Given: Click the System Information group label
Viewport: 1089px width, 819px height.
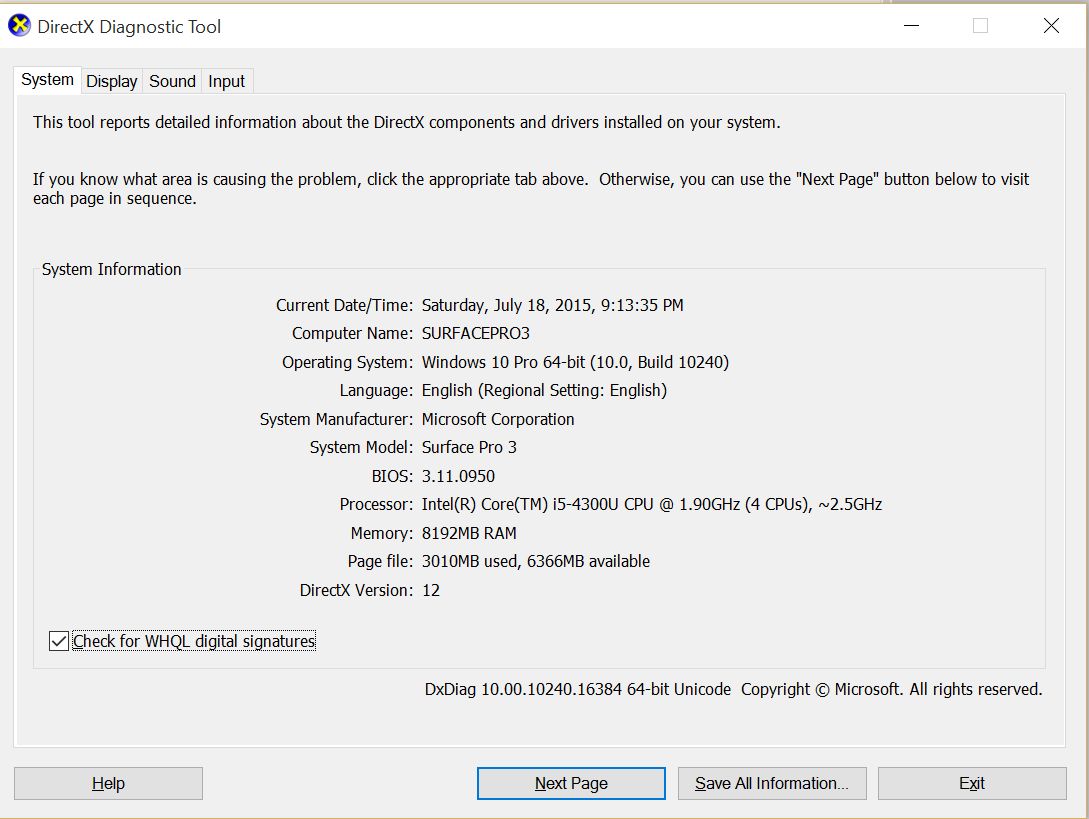Looking at the screenshot, I should 111,270.
